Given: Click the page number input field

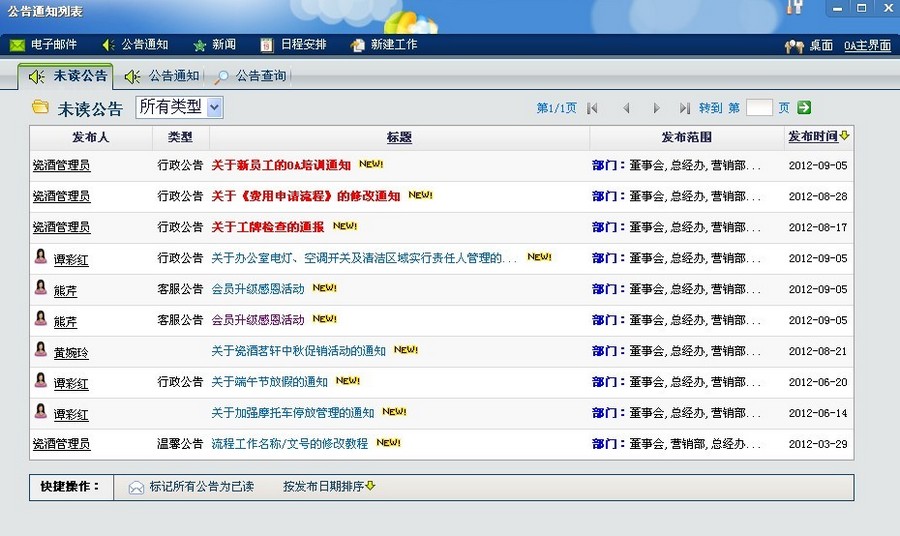Looking at the screenshot, I should (758, 108).
